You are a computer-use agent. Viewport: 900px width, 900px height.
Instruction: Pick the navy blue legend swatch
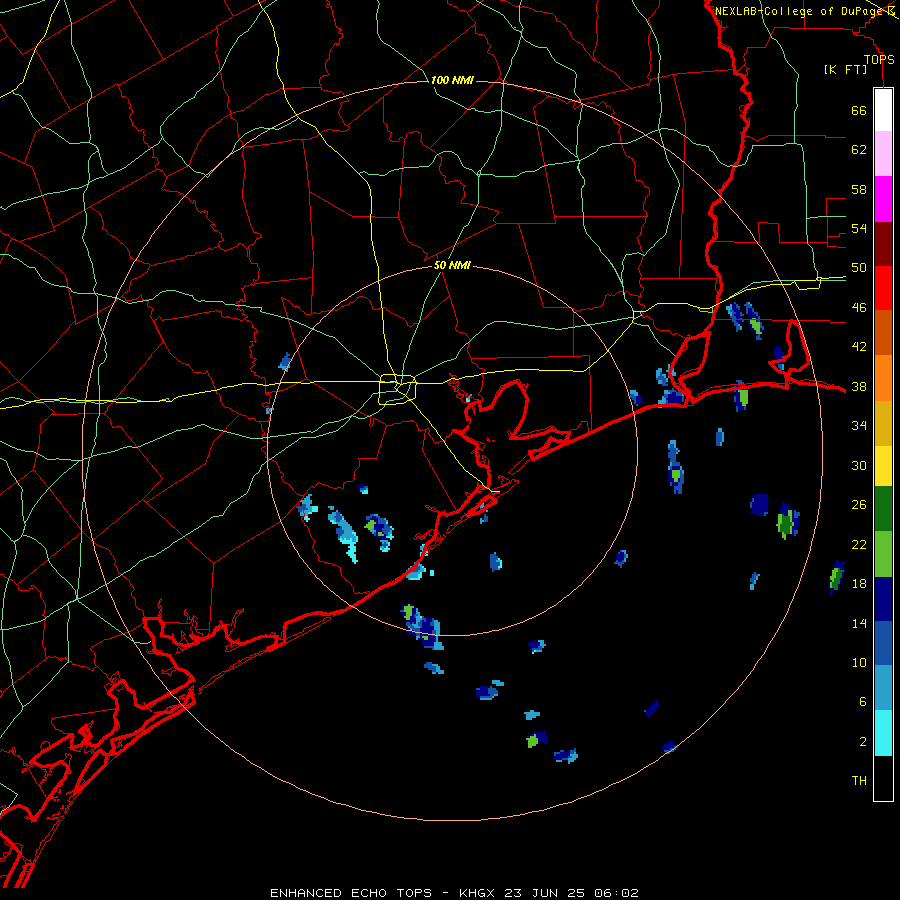tap(883, 599)
